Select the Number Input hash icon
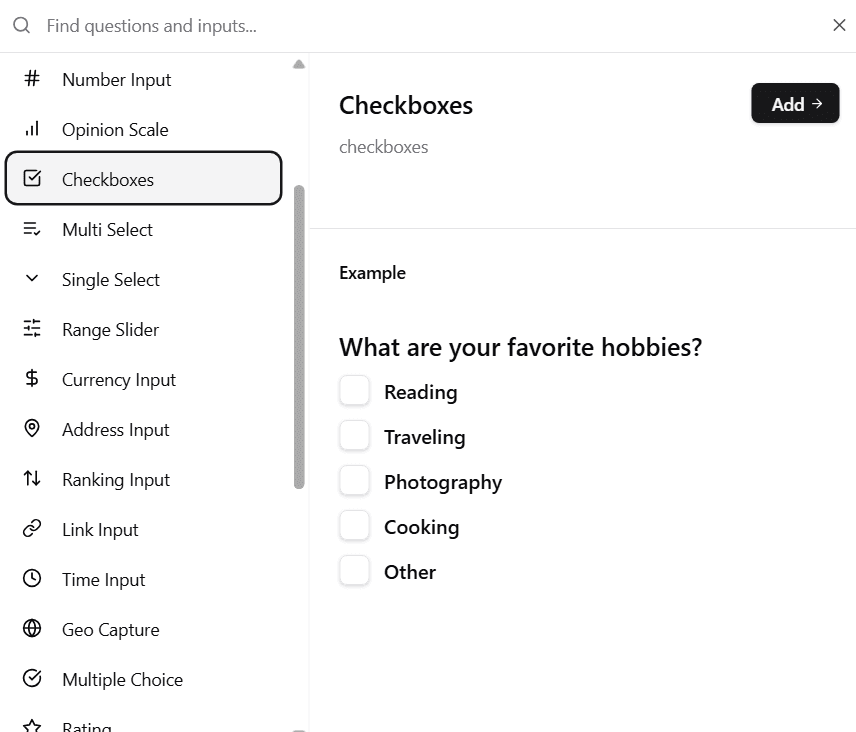Viewport: 856px width, 732px height. point(31,79)
